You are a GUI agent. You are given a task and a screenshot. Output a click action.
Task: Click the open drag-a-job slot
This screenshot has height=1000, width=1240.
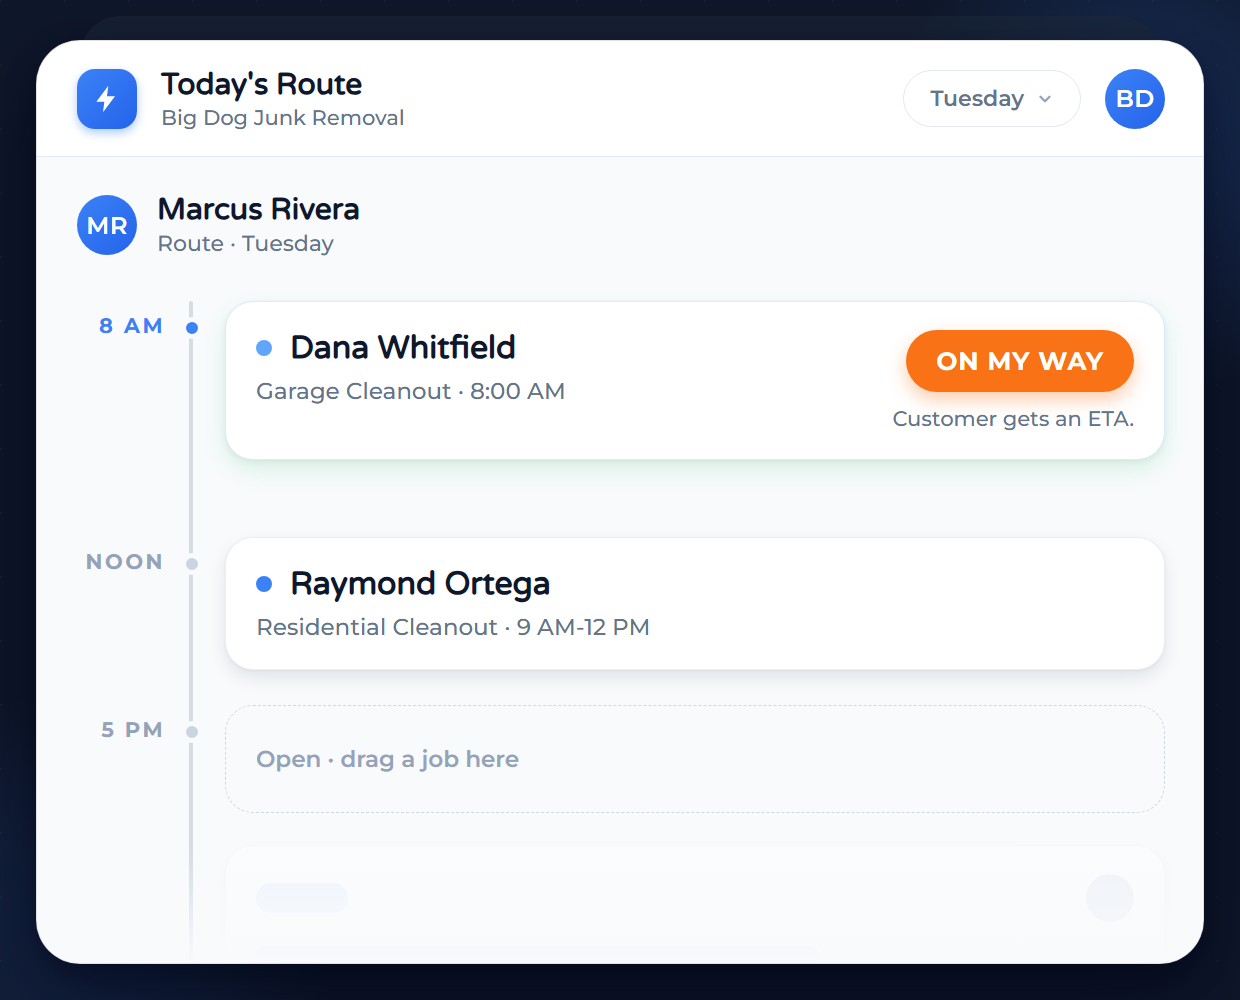695,759
